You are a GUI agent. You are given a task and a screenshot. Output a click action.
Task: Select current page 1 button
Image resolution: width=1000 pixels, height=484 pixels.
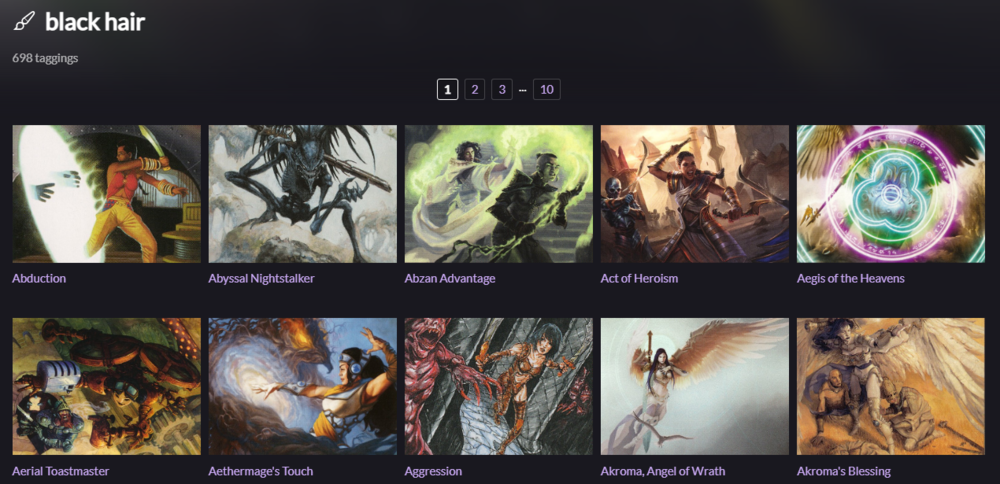448,89
